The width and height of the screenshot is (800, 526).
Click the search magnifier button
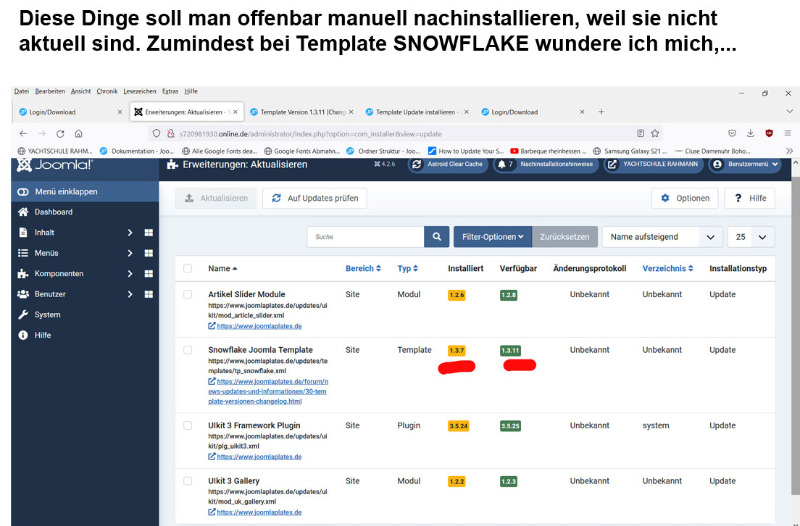click(x=437, y=237)
